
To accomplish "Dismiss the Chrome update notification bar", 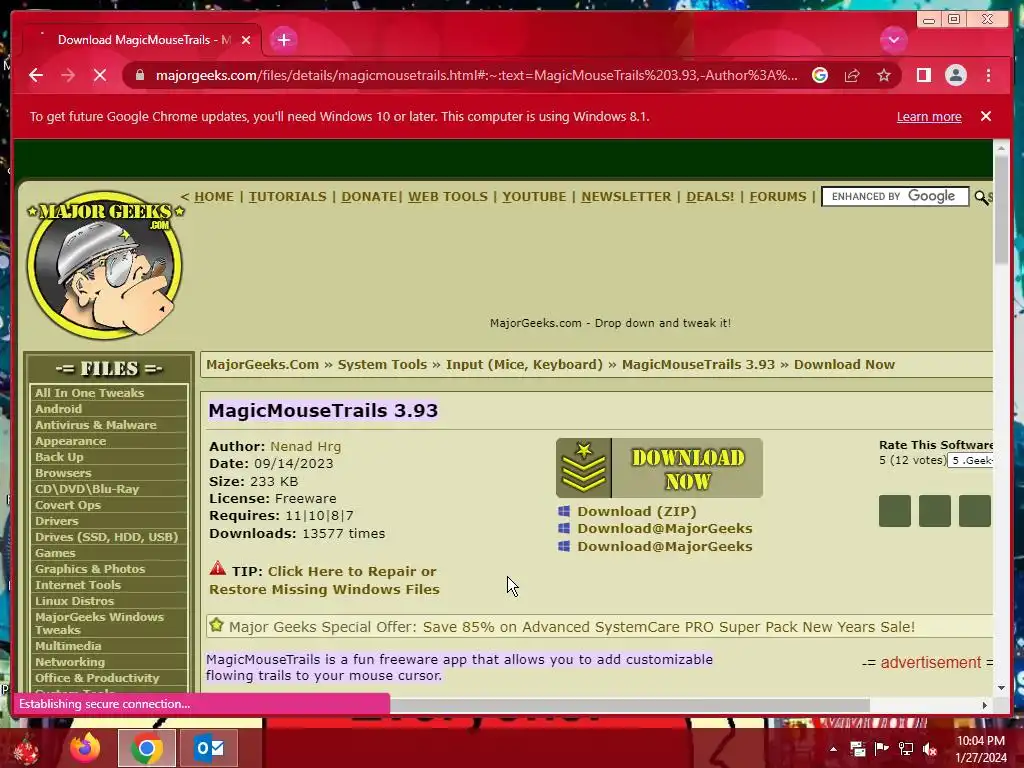I will click(985, 116).
